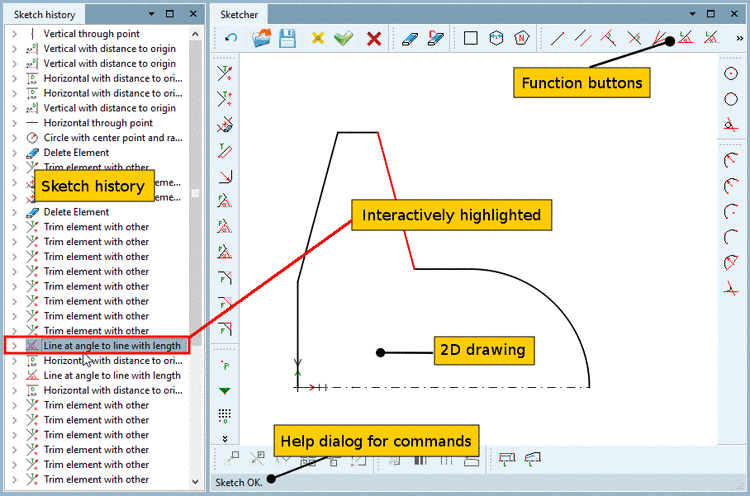750x496 pixels.
Task: Select the unhighlighted 'Line at angle to line with length'
Action: 112,375
